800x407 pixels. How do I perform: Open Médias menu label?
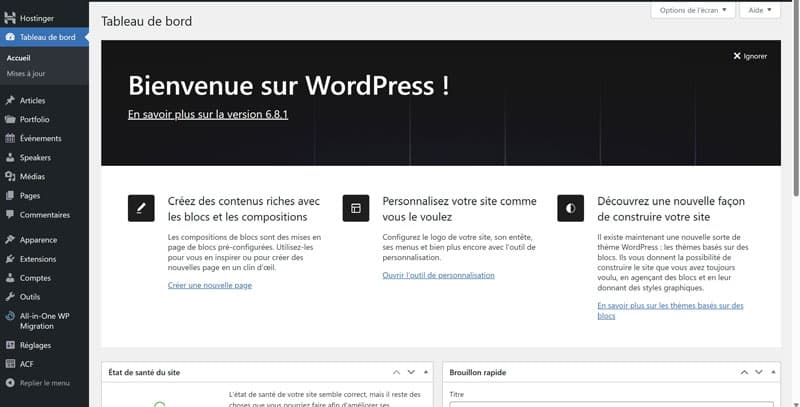click(32, 176)
